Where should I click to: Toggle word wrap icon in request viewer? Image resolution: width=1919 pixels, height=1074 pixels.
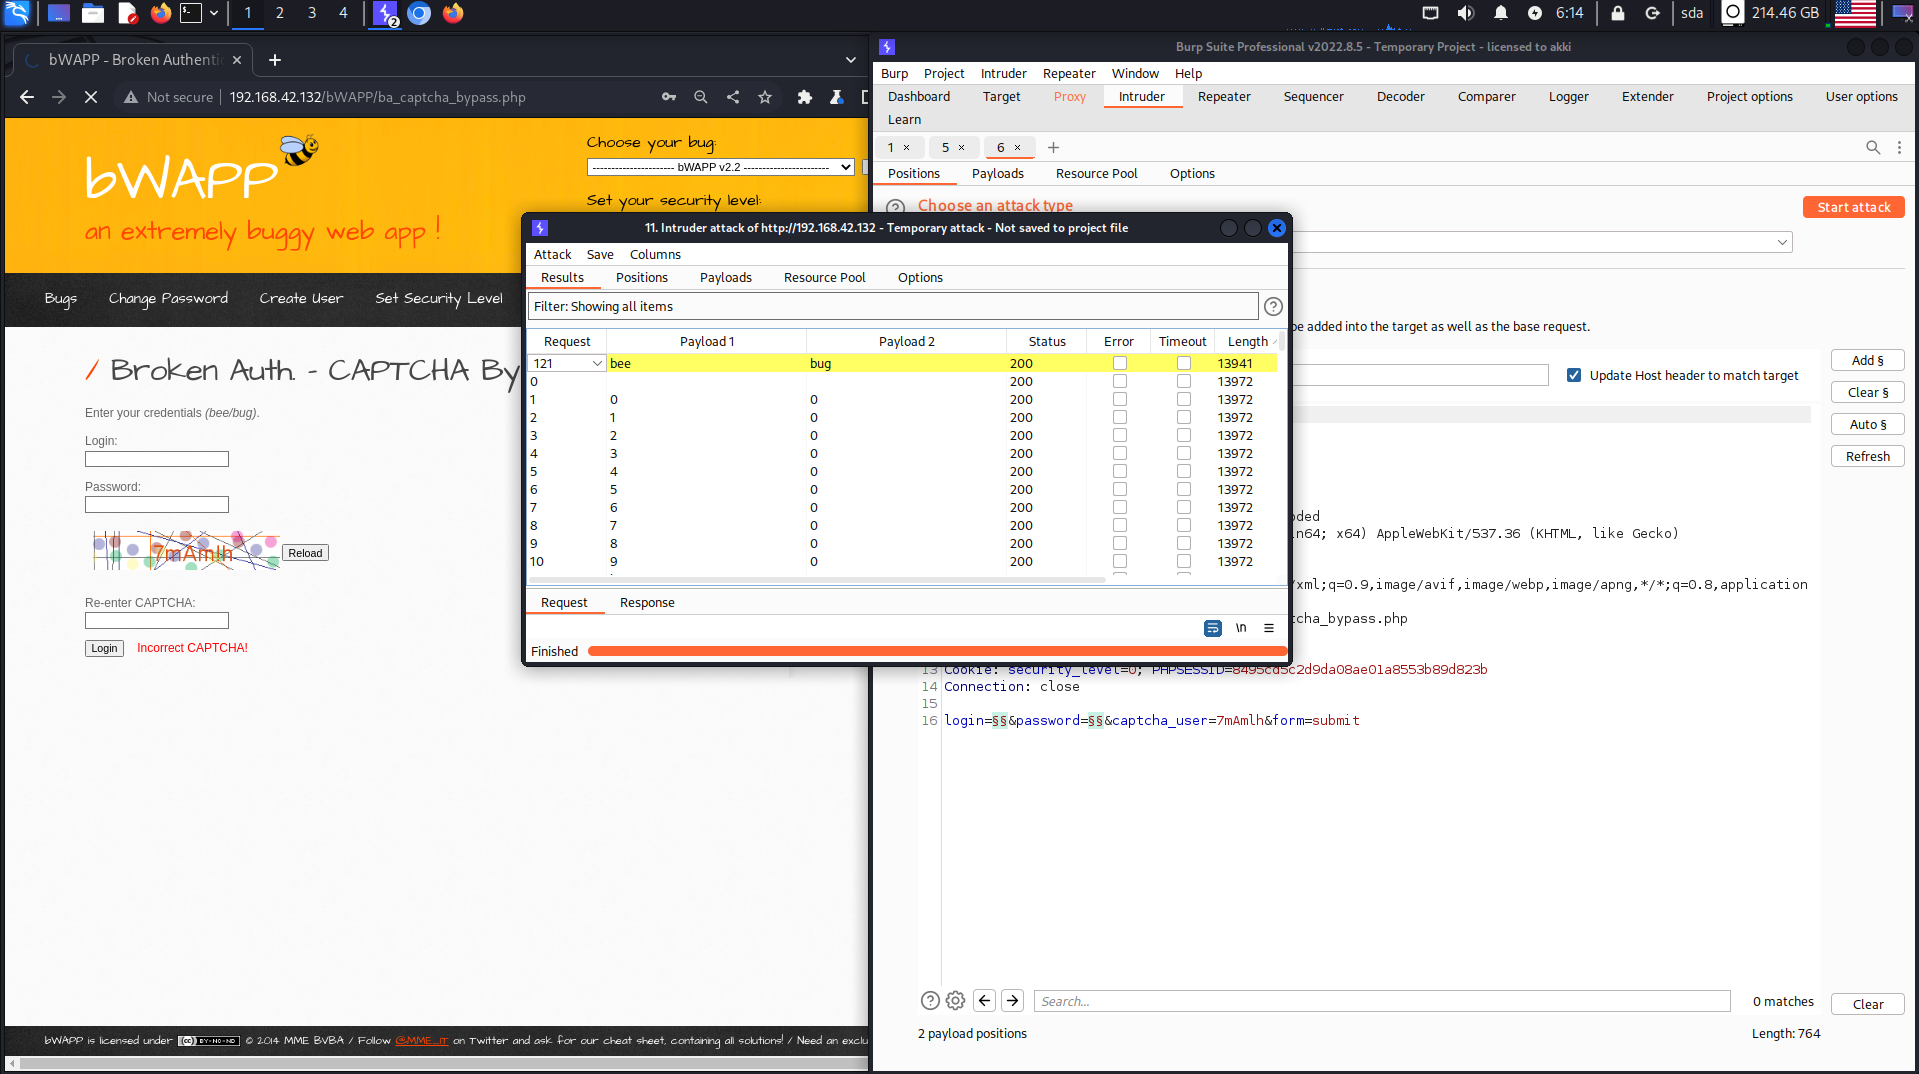1212,628
